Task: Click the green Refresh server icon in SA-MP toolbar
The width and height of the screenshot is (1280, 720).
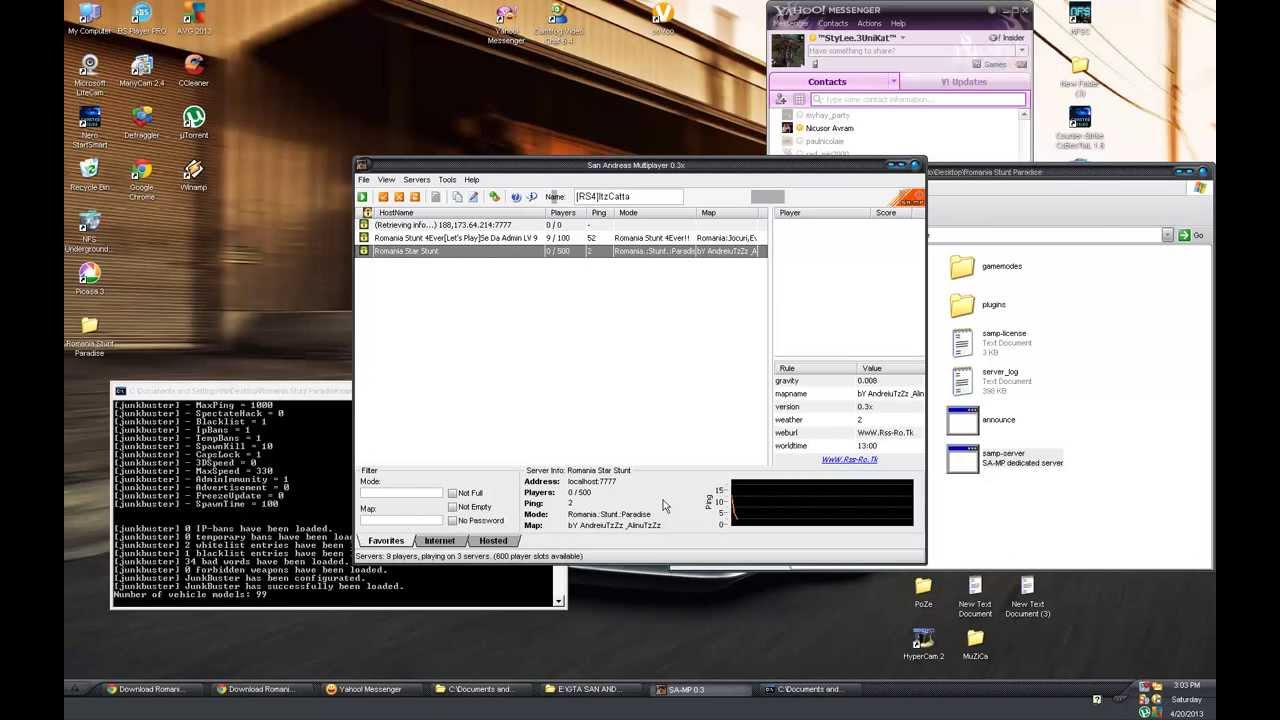Action: 494,197
